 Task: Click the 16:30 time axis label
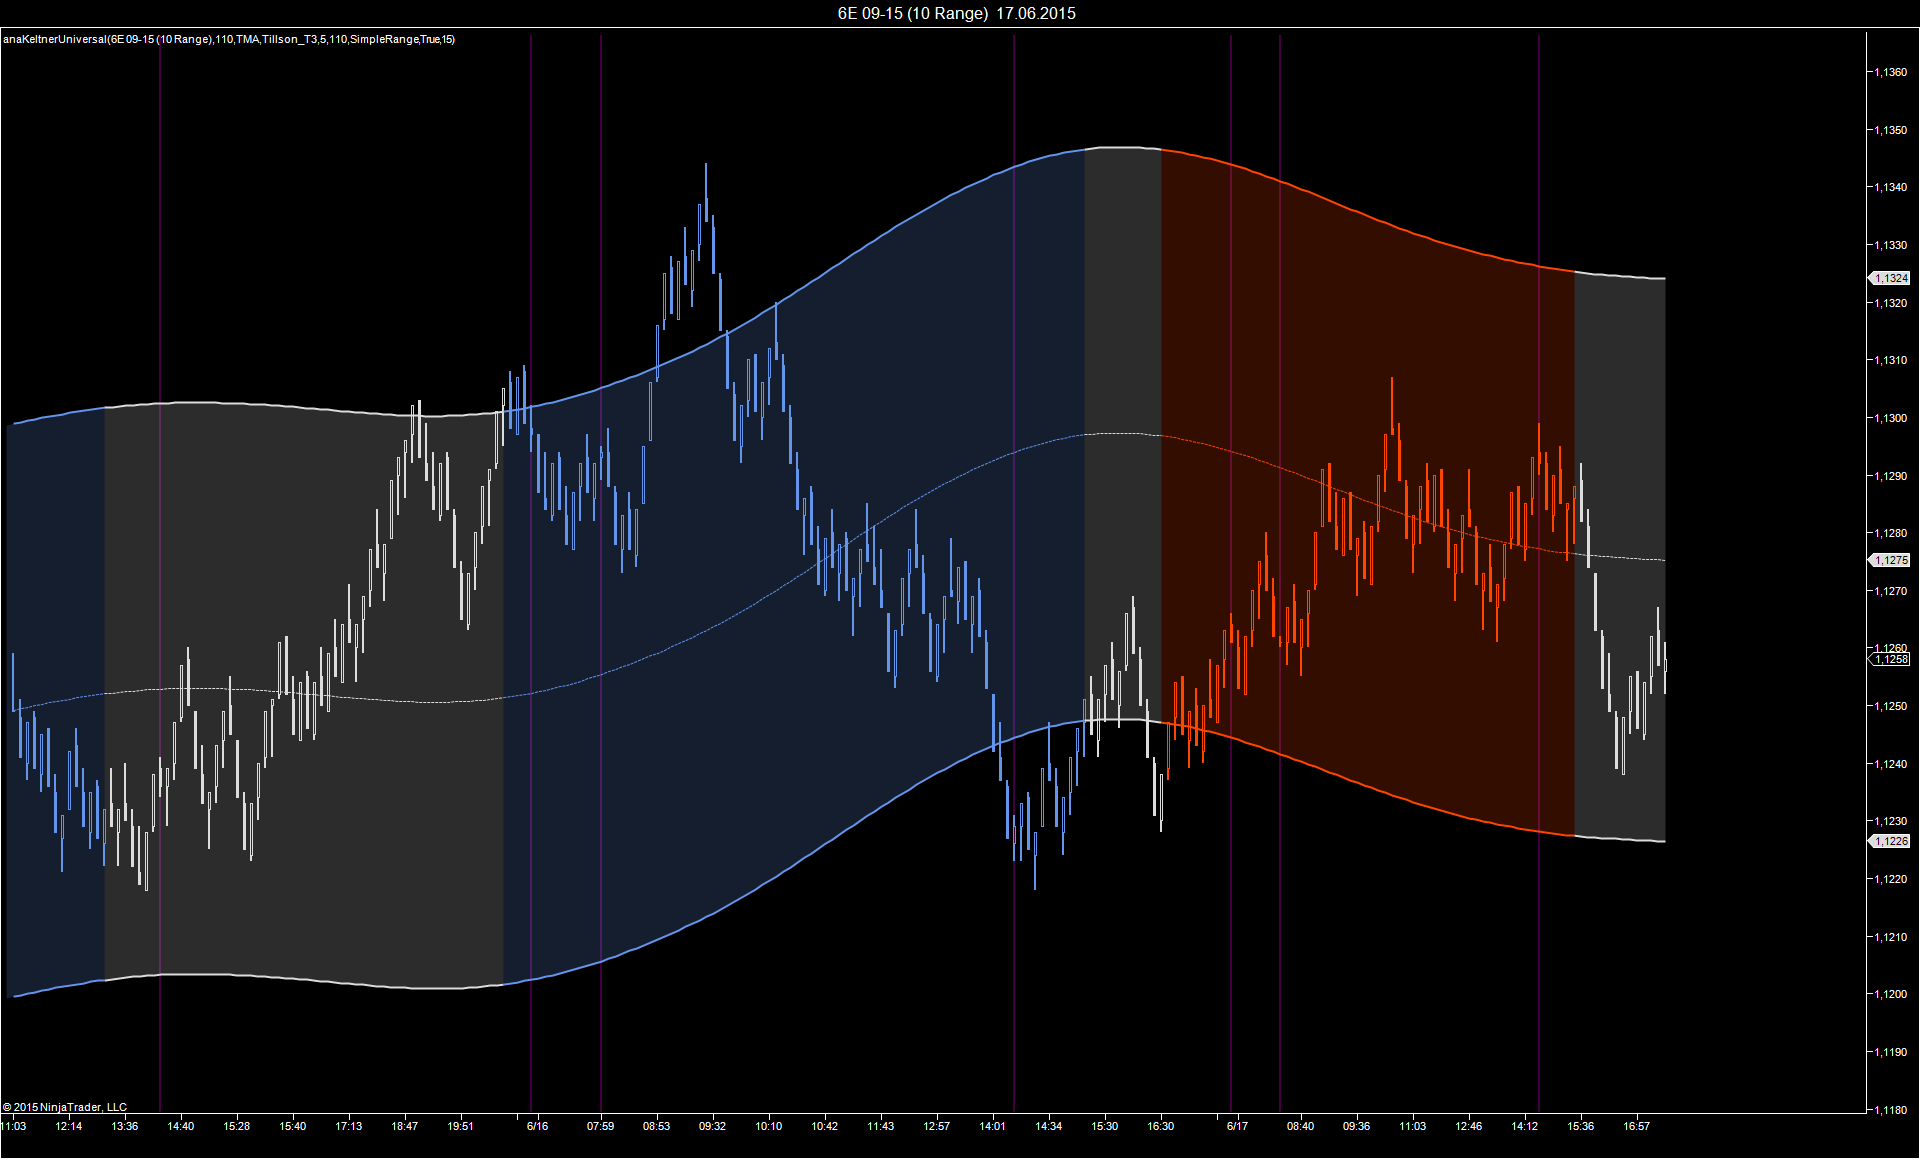[x=1160, y=1126]
